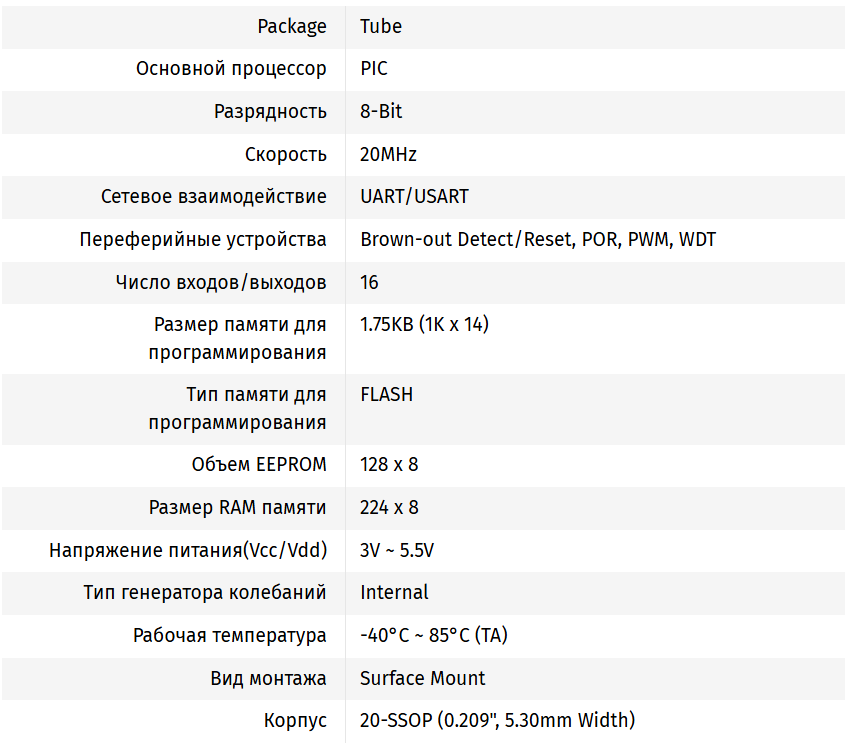Click the "Основной процессор" row label
This screenshot has width=845, height=743.
click(x=231, y=69)
